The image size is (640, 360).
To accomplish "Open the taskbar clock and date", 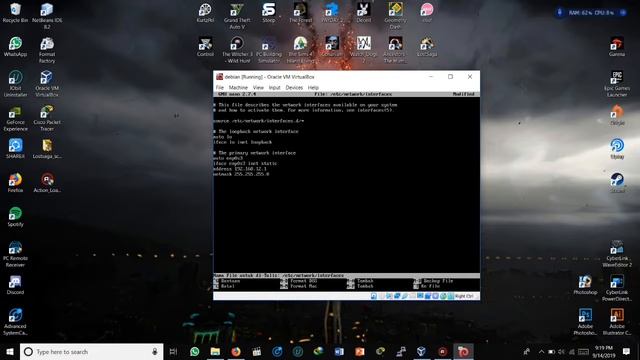I will pyautogui.click(x=604, y=351).
